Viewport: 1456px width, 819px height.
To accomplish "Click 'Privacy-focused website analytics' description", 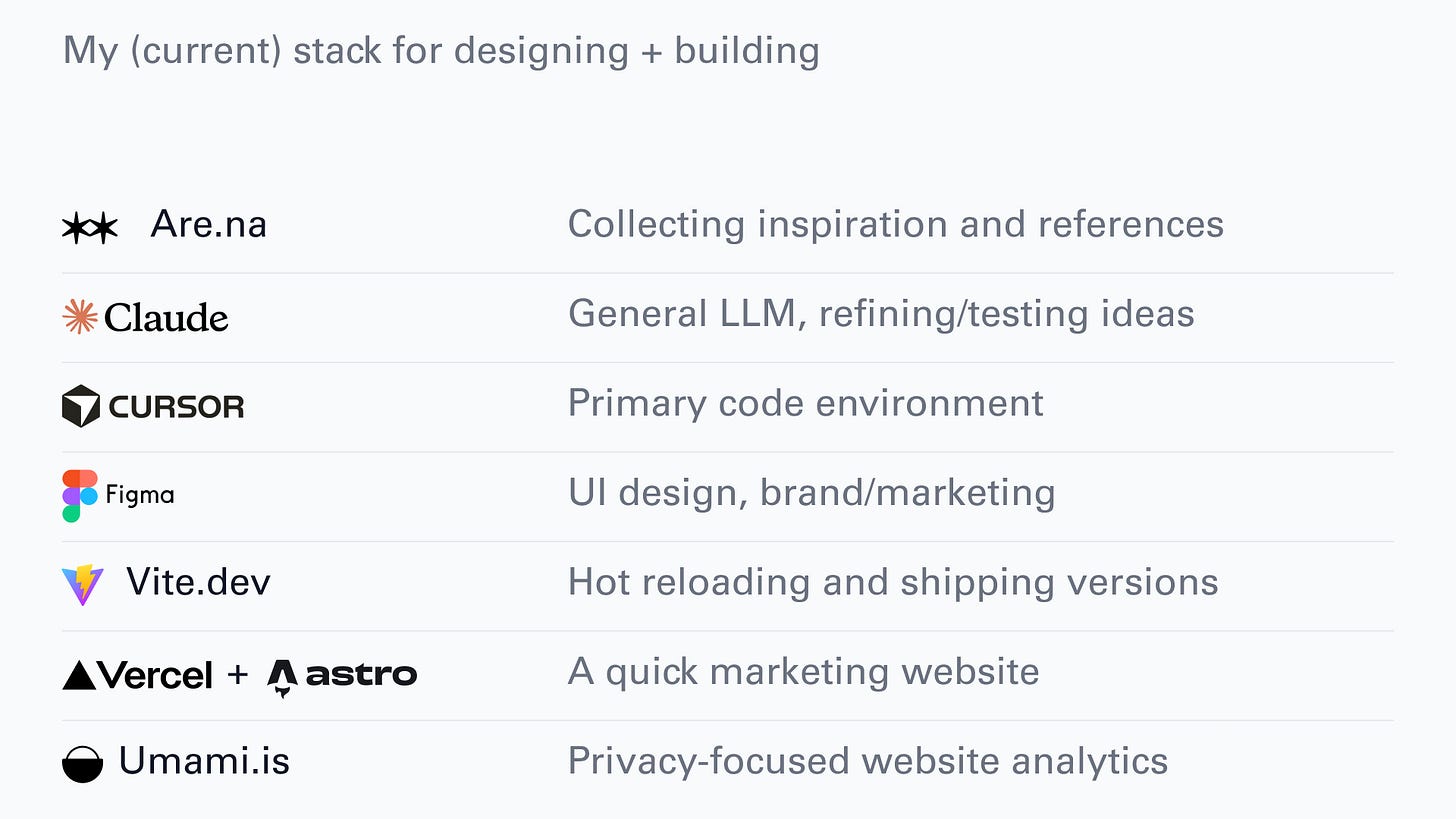I will [868, 761].
